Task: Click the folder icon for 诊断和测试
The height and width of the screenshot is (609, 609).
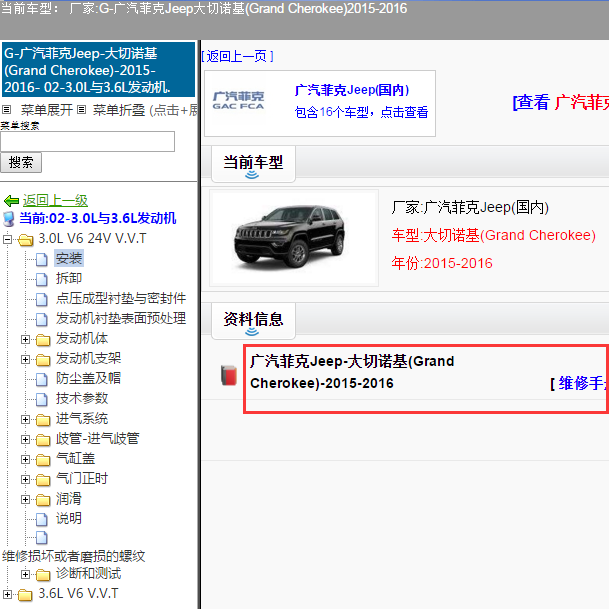Action: click(x=43, y=575)
